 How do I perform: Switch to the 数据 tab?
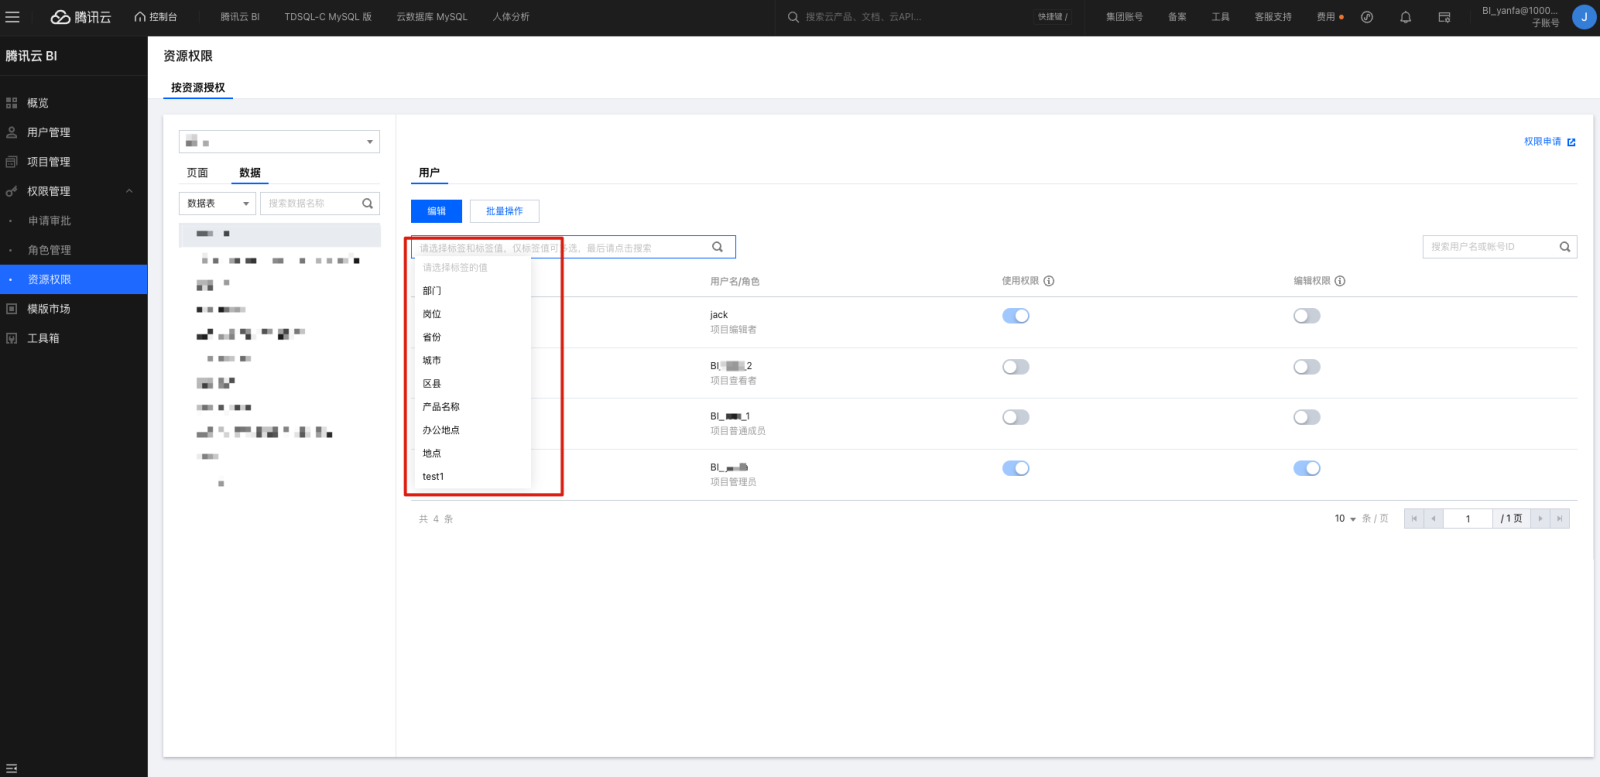(250, 173)
